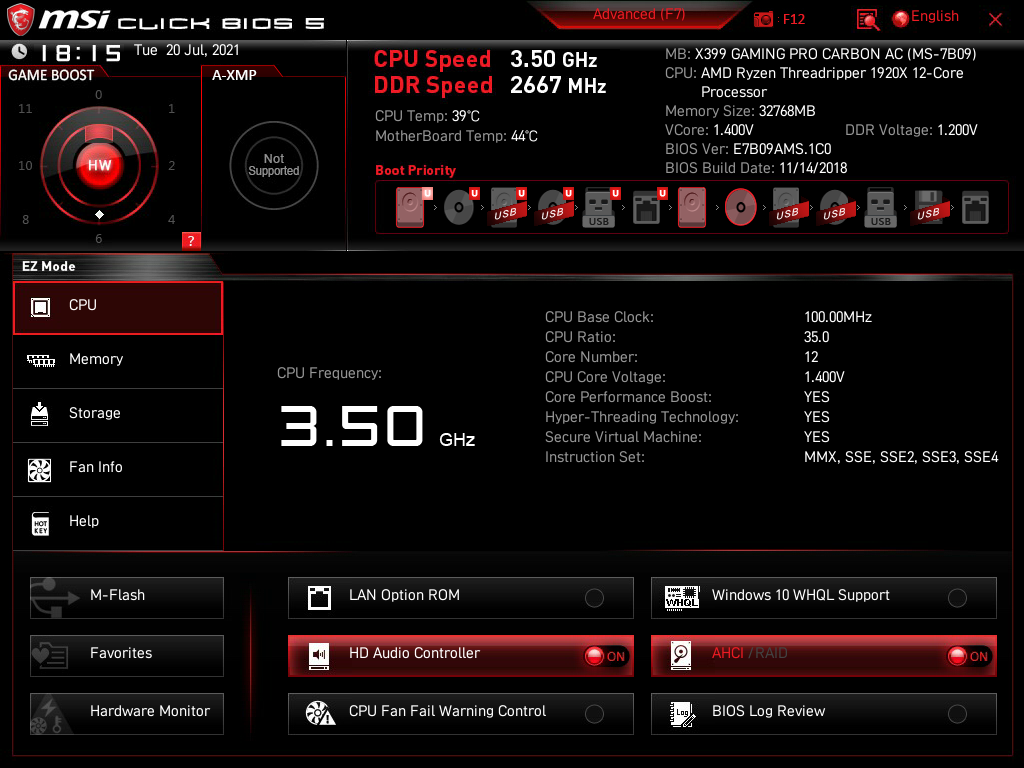Turn off HD Audio Controller
Image resolution: width=1024 pixels, height=768 pixels.
(460, 656)
